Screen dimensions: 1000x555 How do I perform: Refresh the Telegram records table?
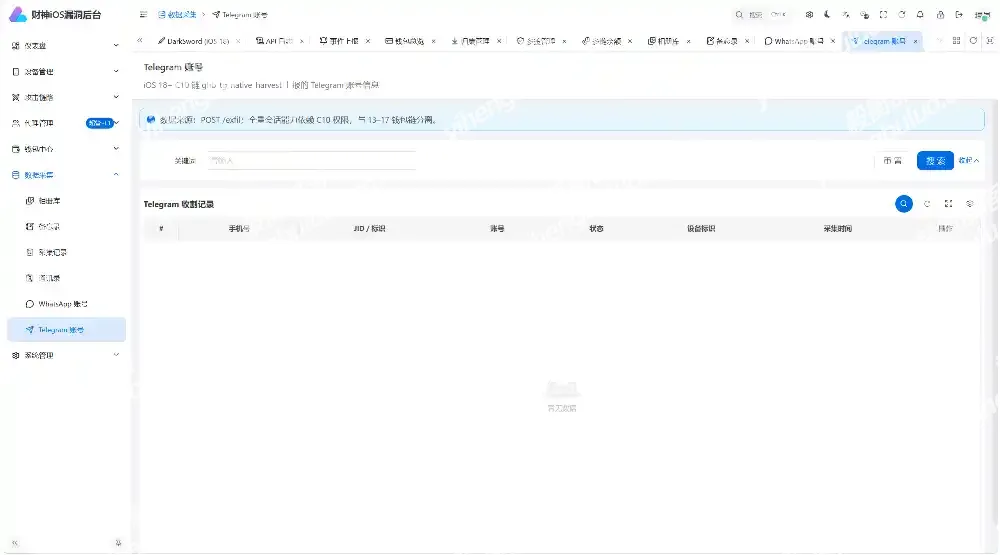pyautogui.click(x=927, y=204)
